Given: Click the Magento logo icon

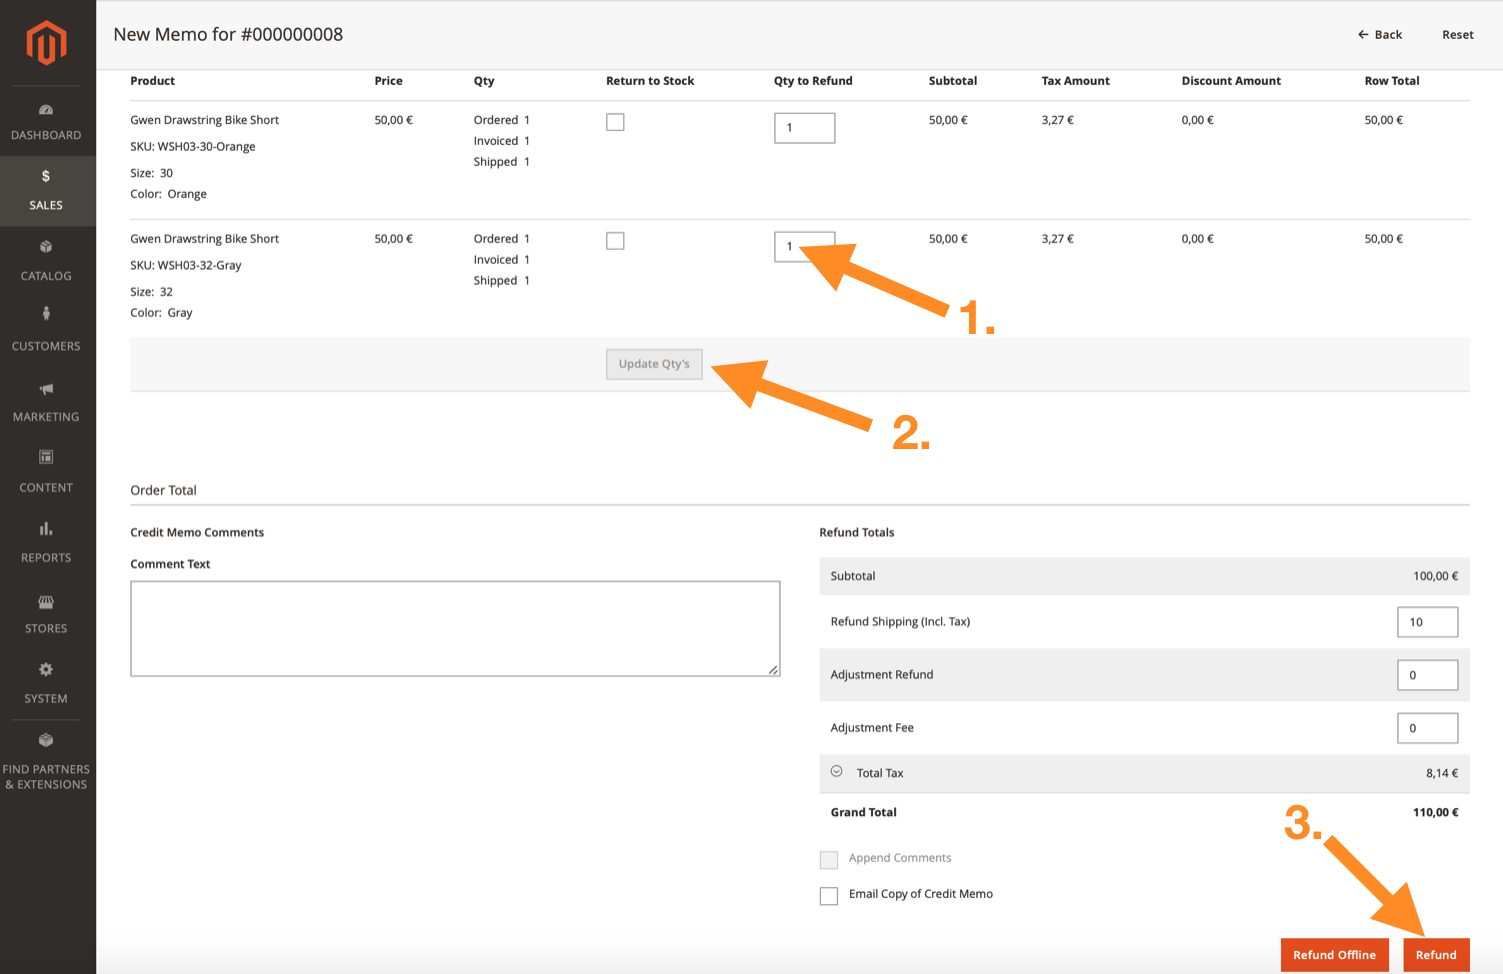Looking at the screenshot, I should 46,43.
